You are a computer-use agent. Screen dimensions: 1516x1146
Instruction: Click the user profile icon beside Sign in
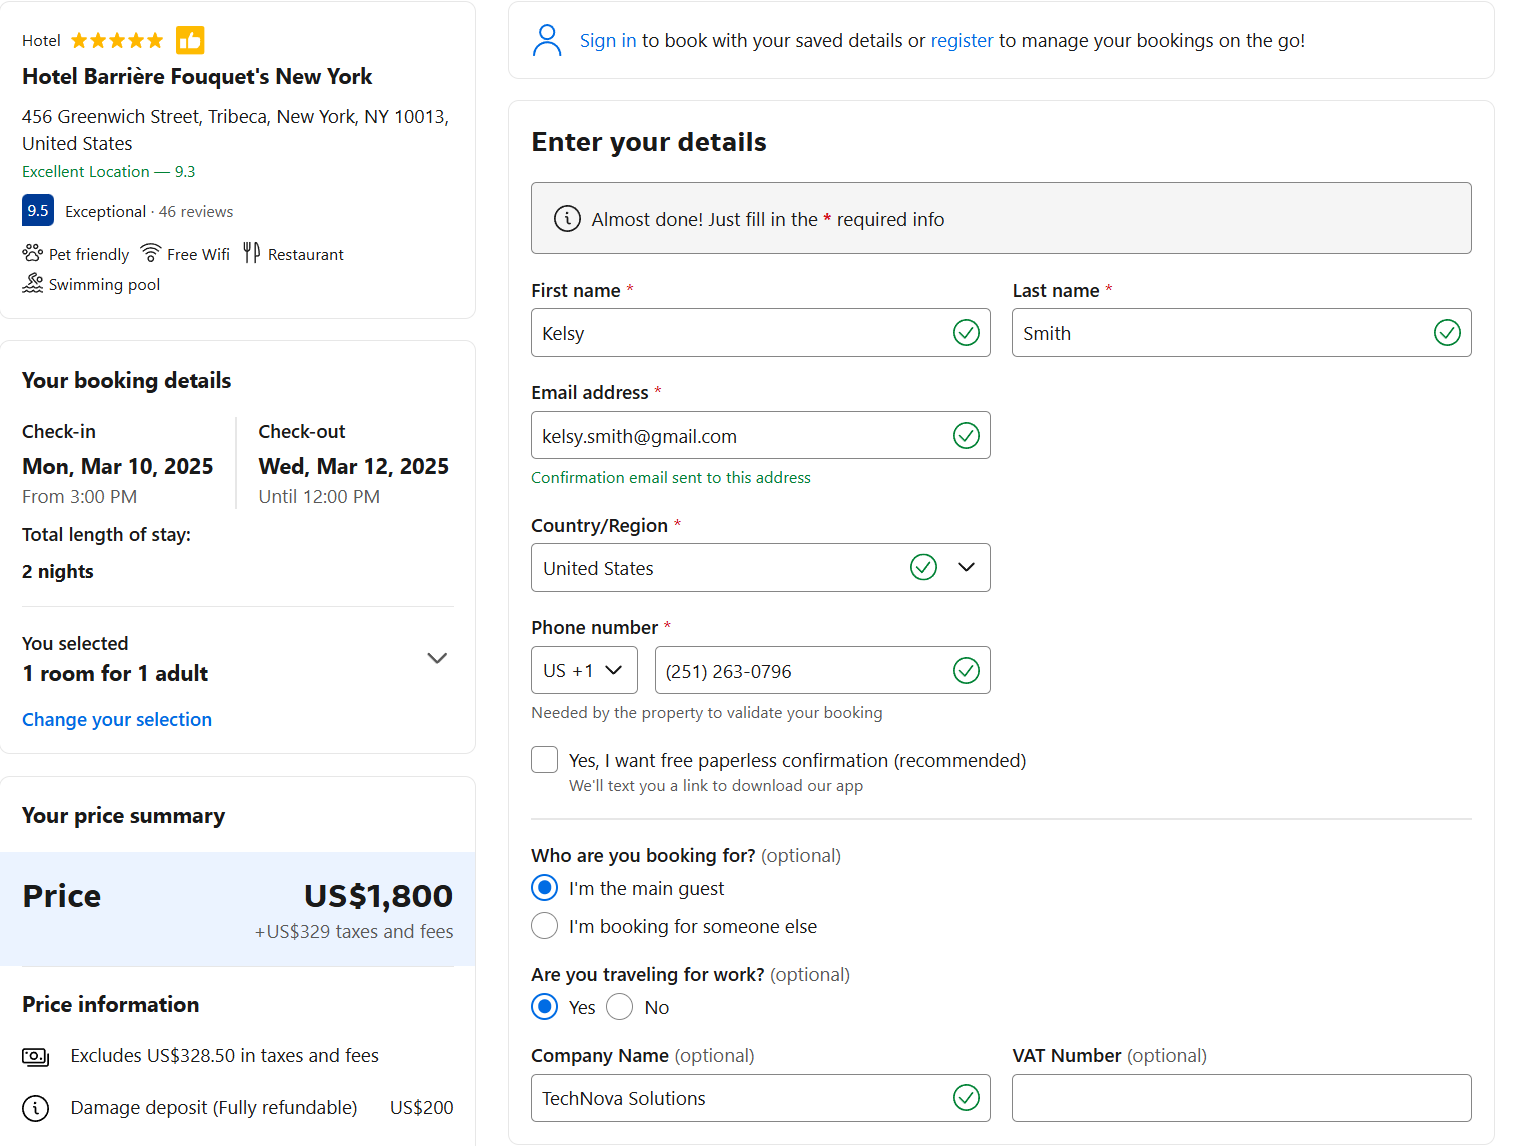pyautogui.click(x=547, y=40)
